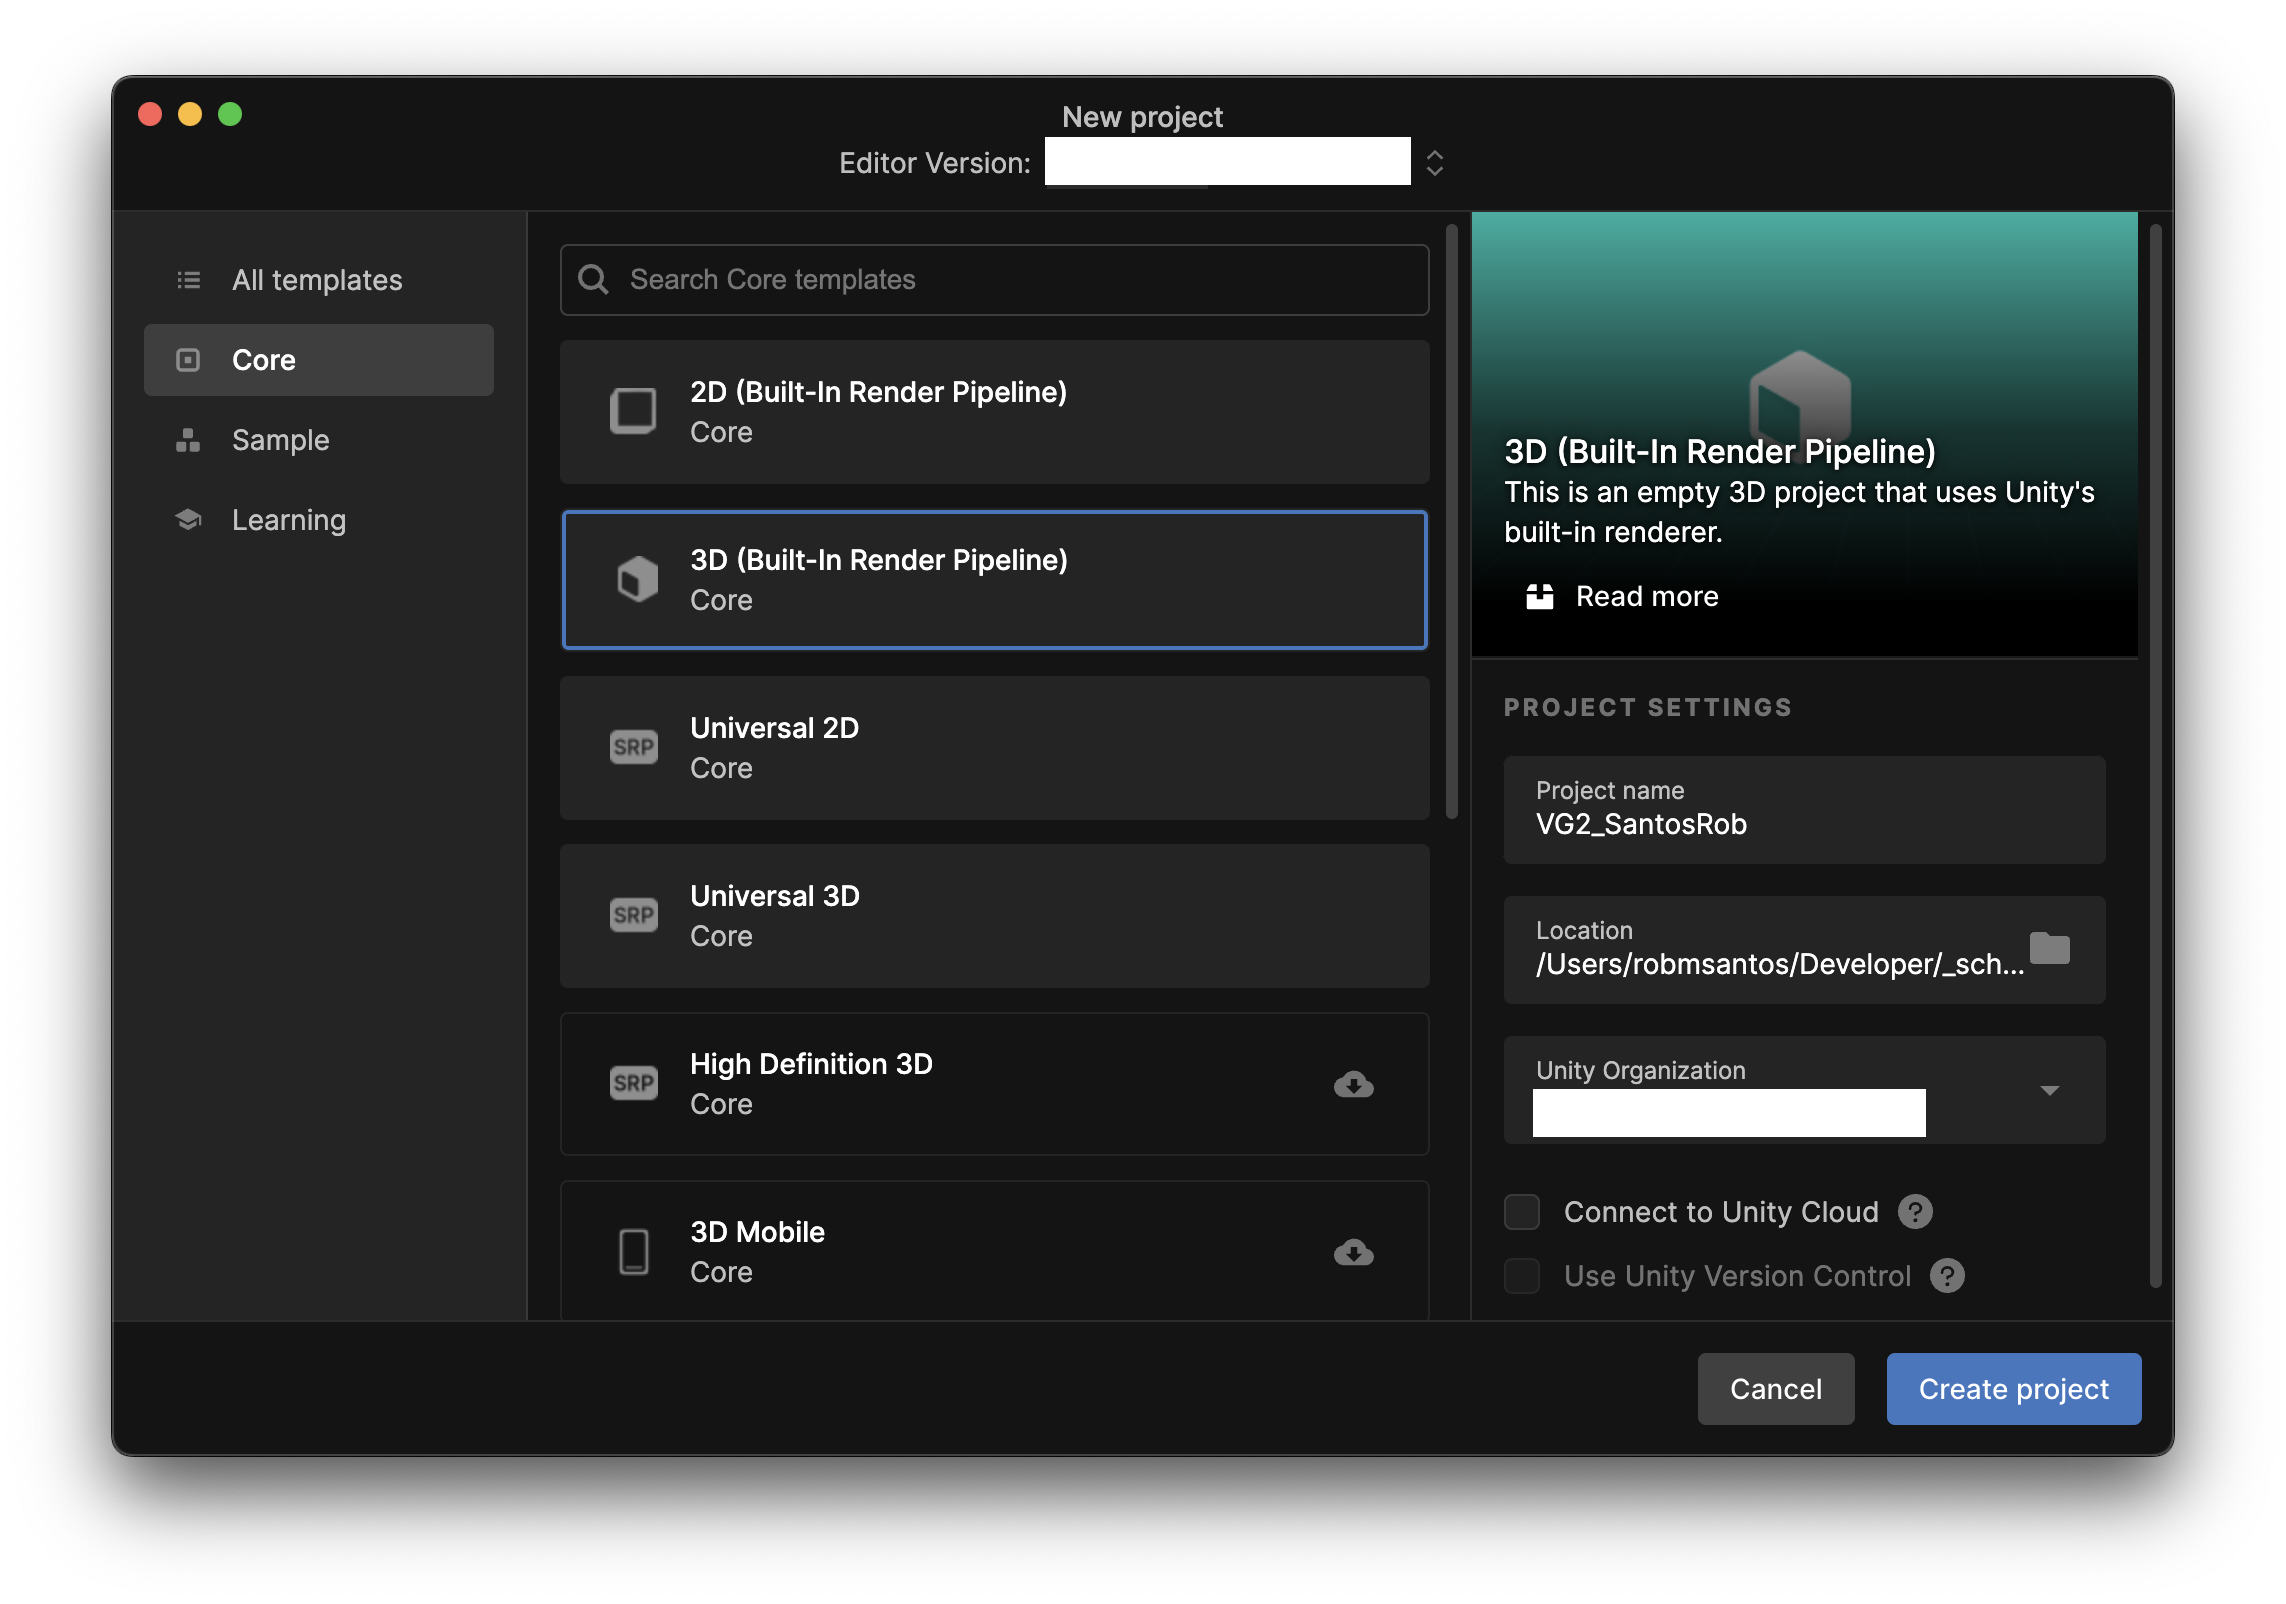Click the Read more link
The image size is (2286, 1604).
point(1646,597)
